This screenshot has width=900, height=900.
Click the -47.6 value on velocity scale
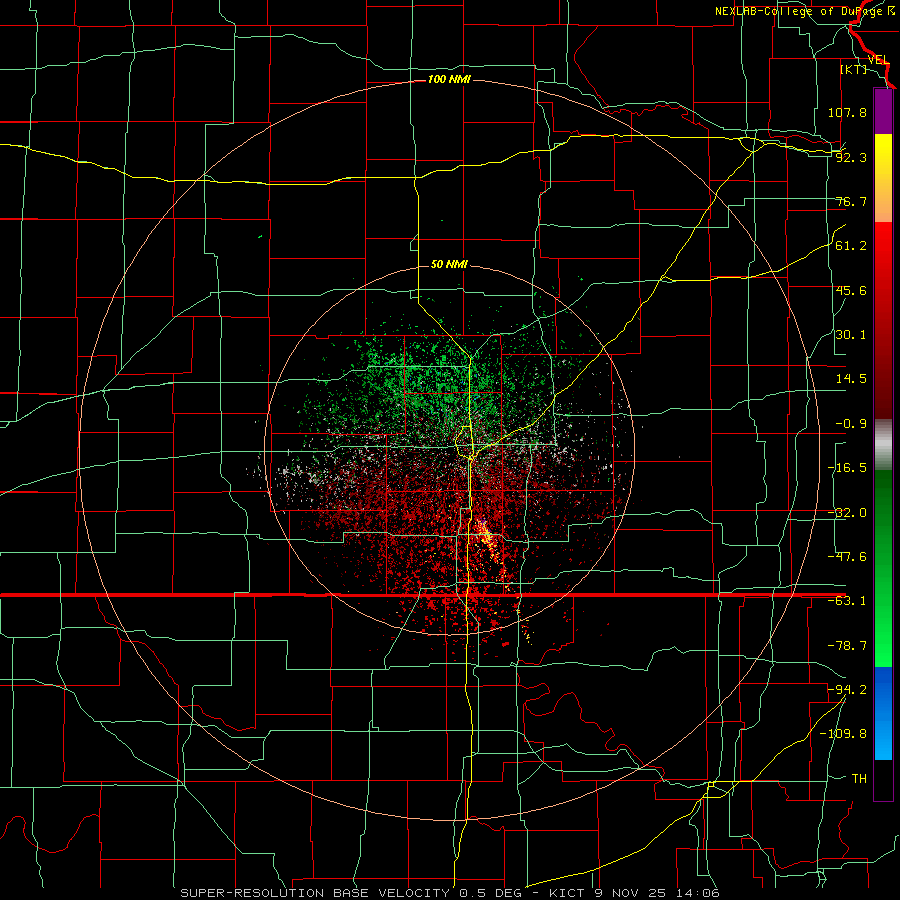(x=847, y=557)
